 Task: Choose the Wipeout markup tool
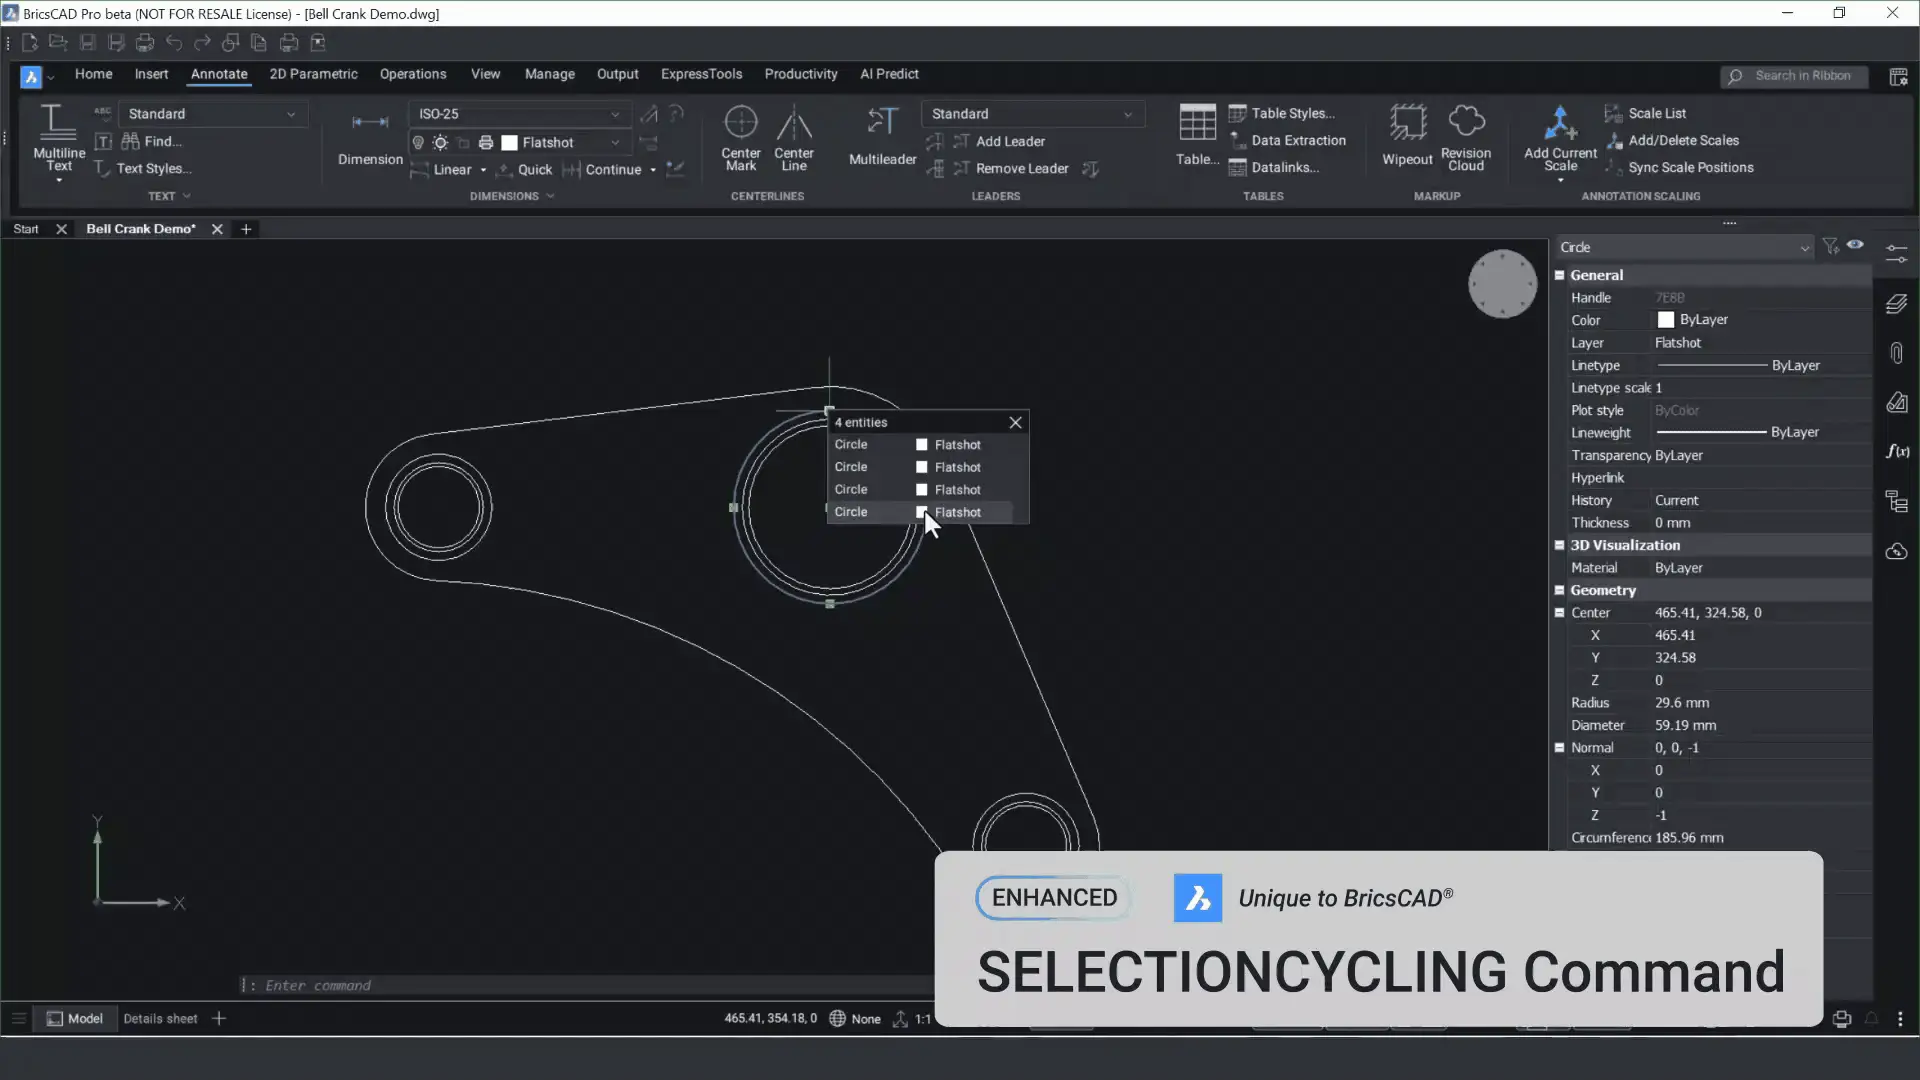point(1407,123)
